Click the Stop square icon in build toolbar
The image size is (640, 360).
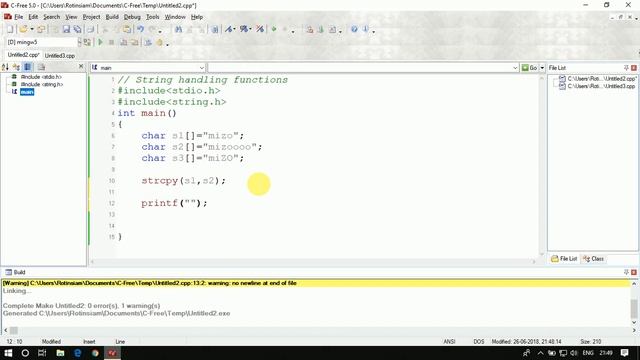click(111, 42)
